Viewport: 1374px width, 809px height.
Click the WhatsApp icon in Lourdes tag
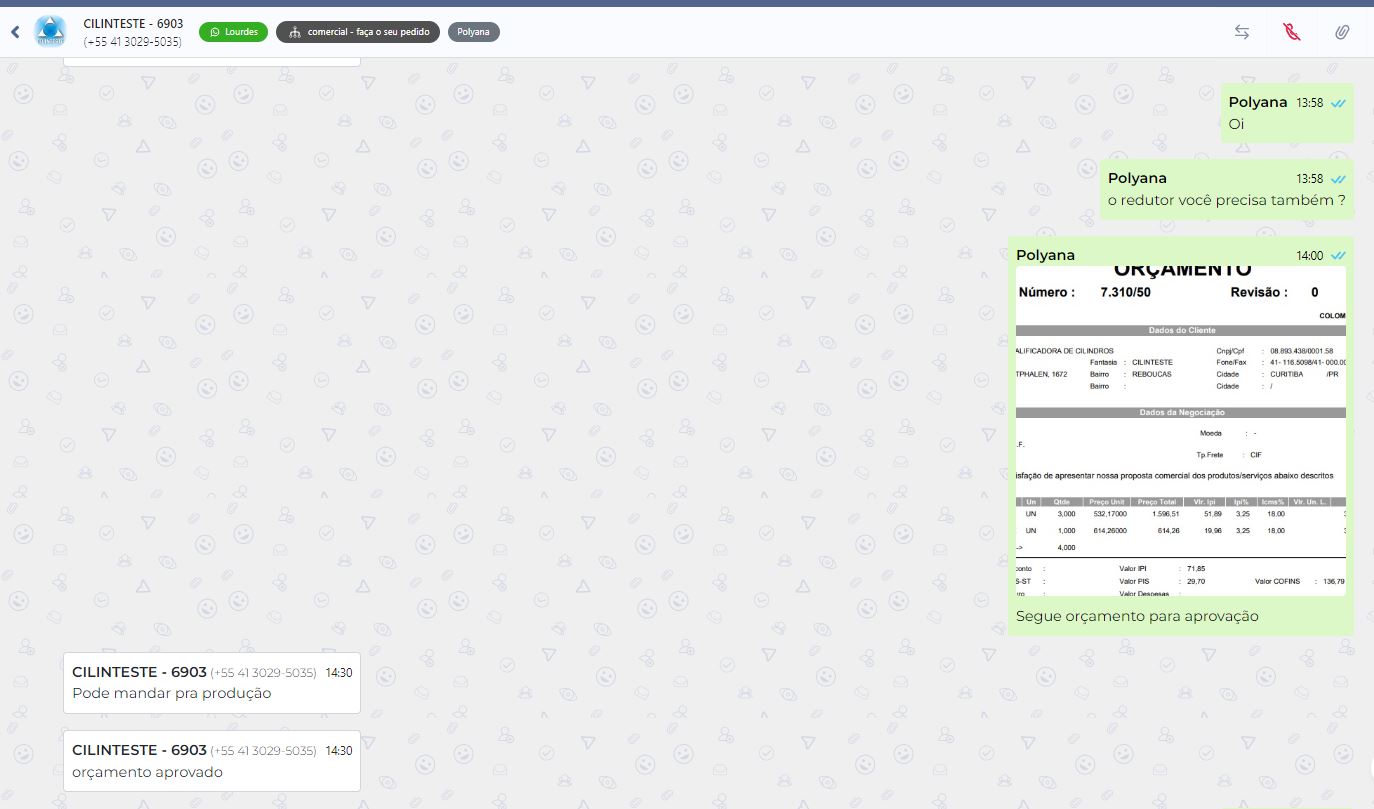(213, 32)
